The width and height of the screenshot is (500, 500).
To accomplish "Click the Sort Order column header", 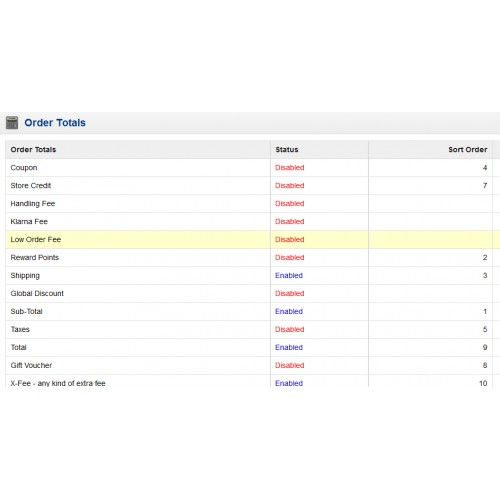I will [x=468, y=150].
